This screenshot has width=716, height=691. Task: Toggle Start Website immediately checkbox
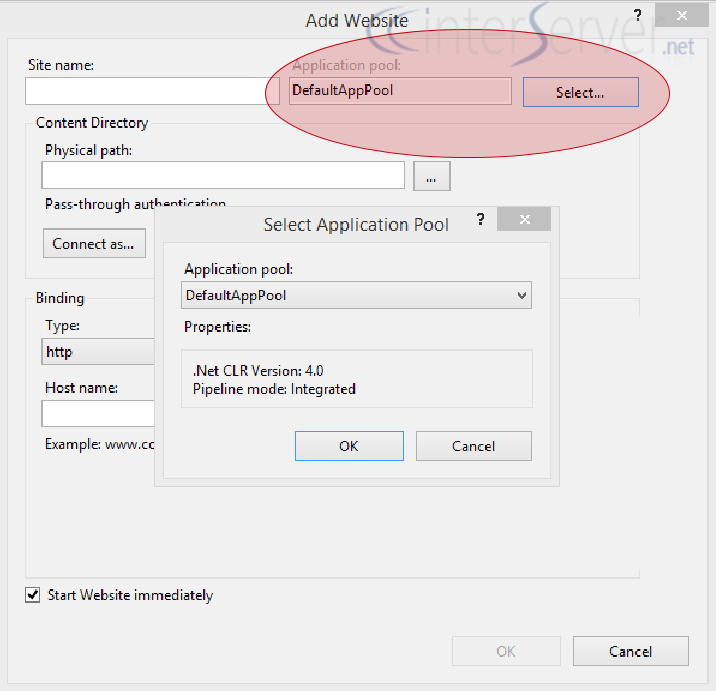pyautogui.click(x=32, y=595)
